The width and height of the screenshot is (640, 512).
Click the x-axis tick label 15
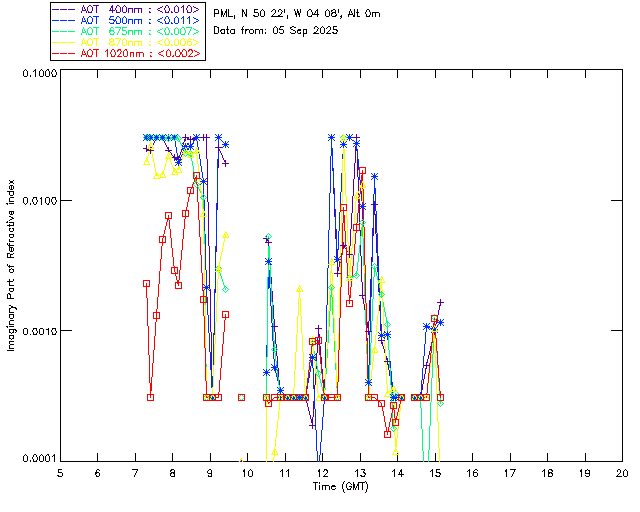point(434,472)
